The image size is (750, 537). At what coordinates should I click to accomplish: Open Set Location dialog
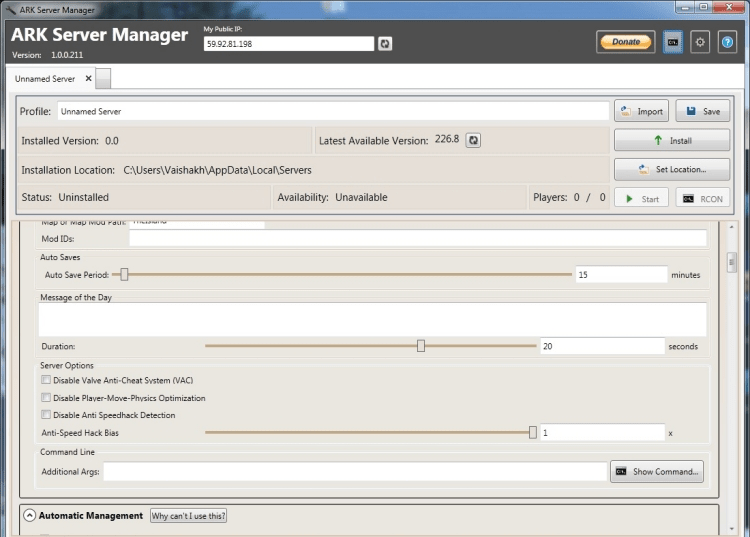(x=672, y=169)
